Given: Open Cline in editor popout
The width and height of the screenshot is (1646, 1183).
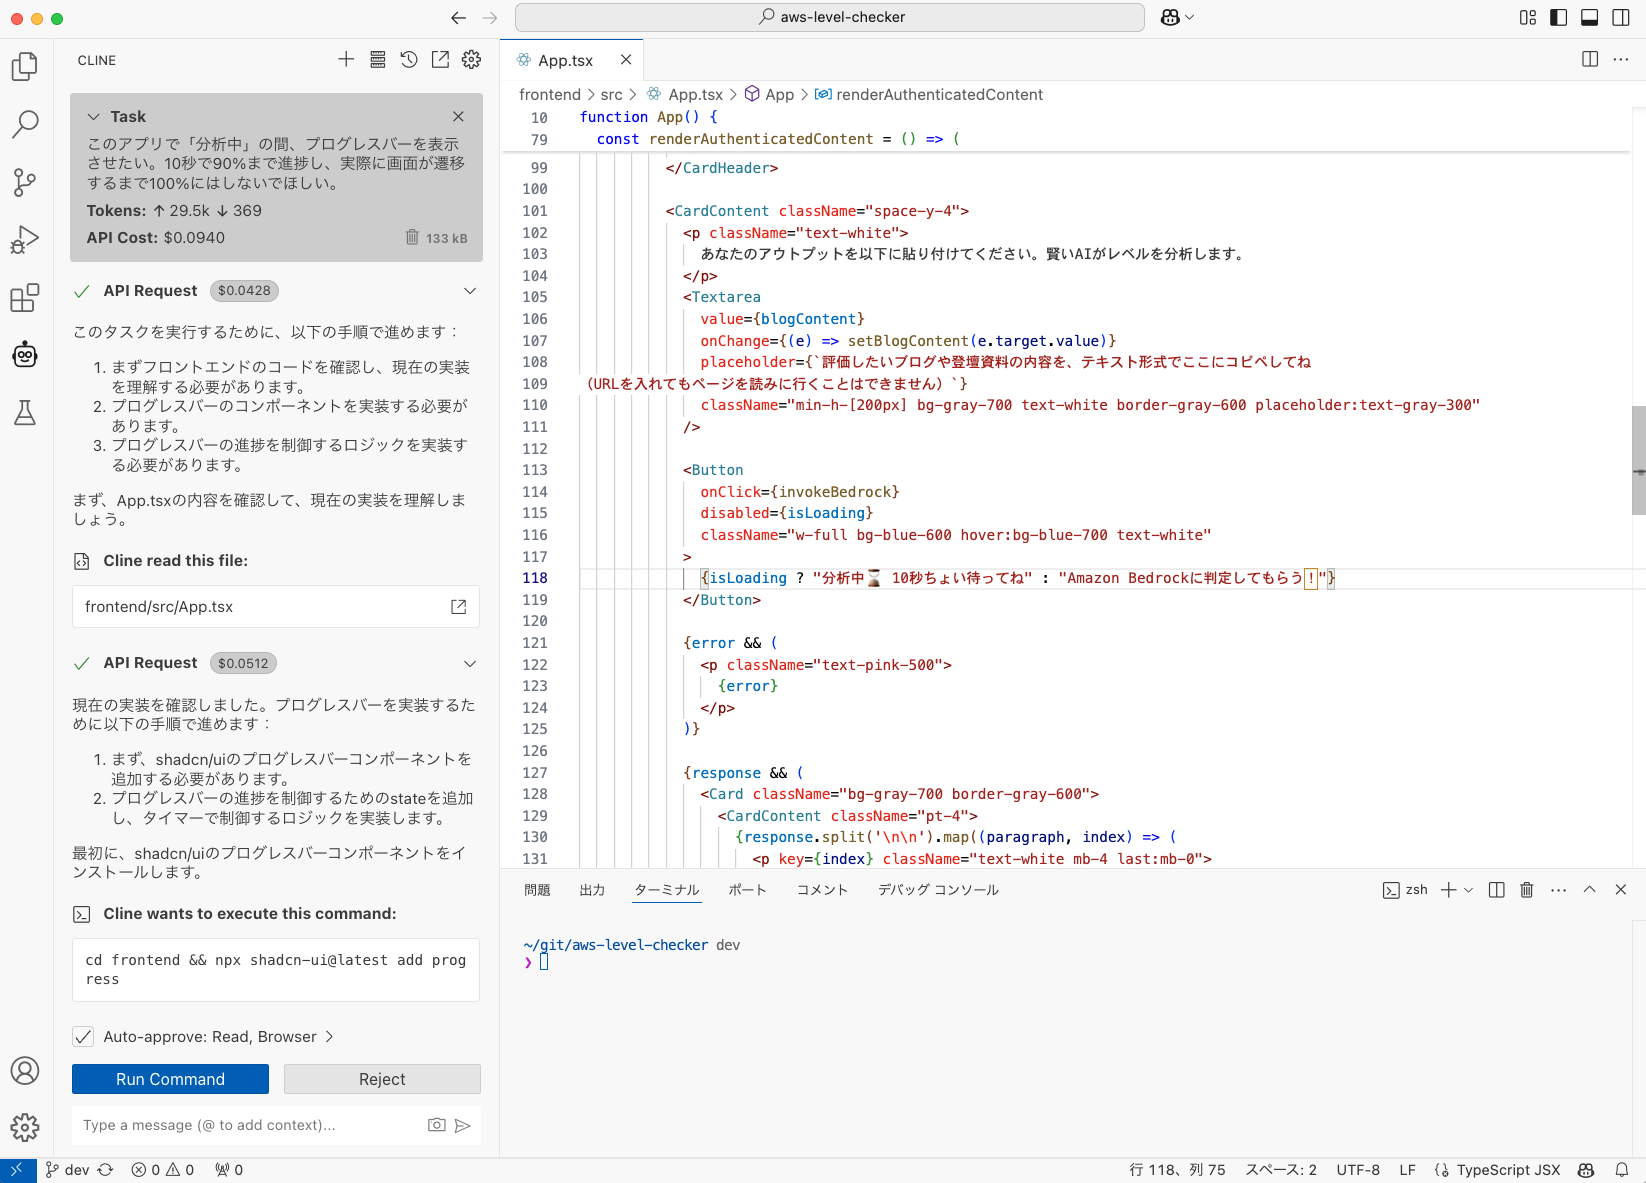Looking at the screenshot, I should click(x=440, y=60).
